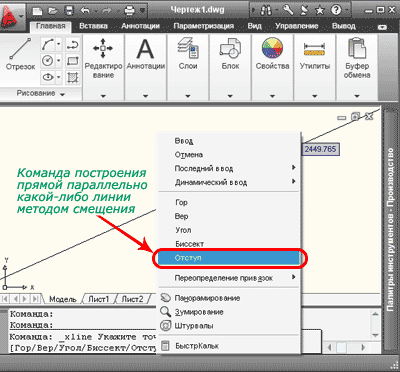Select the ellipse drawing tool
400x372 pixels.
pos(48,77)
